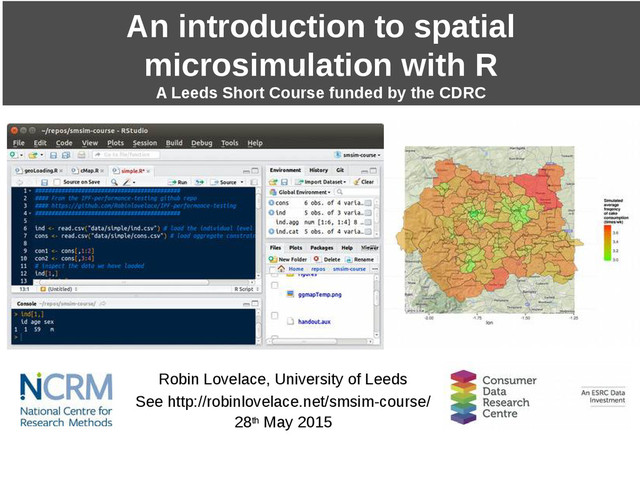
Task: Open the Import Dataset dropdown
Action: coord(321,182)
